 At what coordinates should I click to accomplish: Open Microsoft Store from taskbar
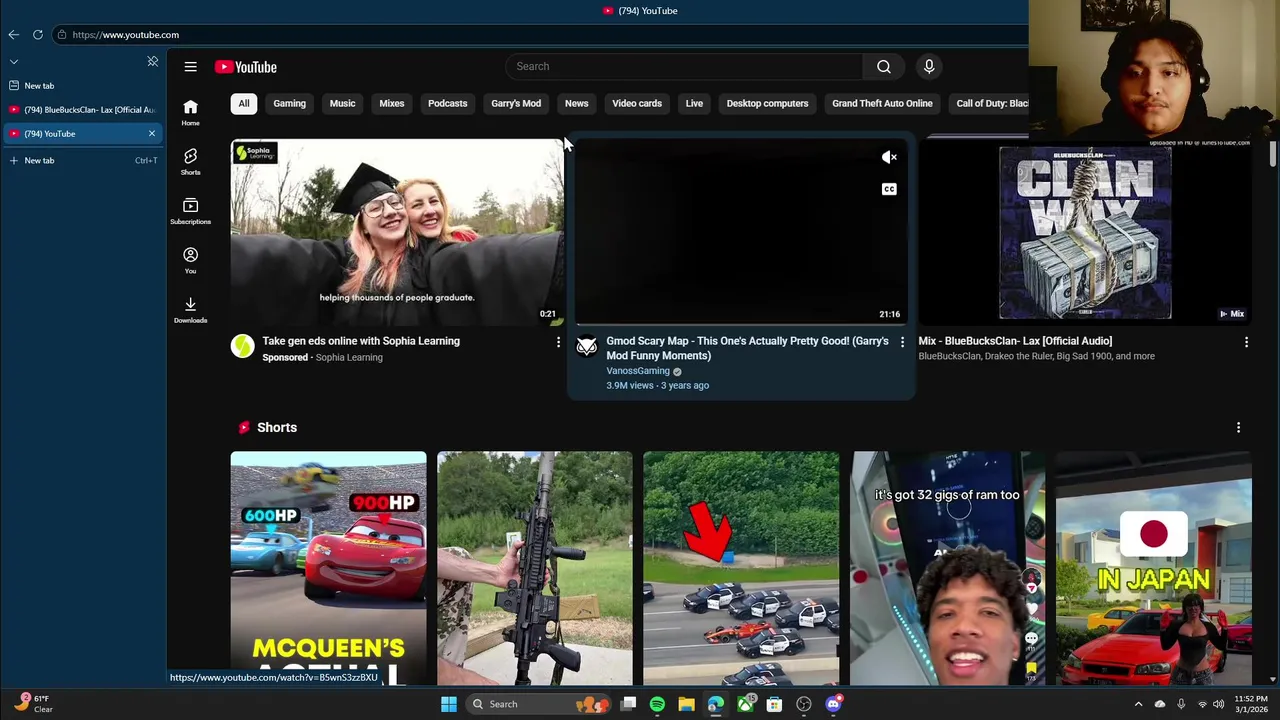tap(774, 704)
